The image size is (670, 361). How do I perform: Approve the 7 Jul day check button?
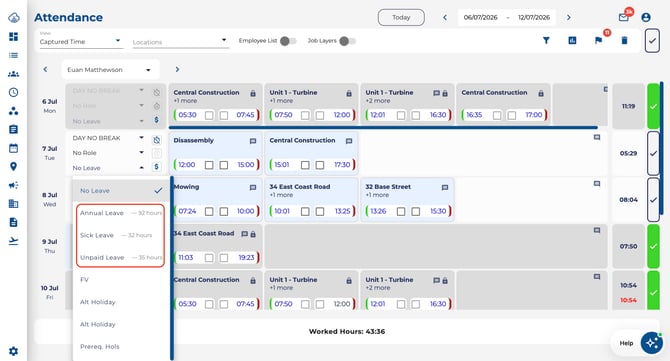pyautogui.click(x=653, y=153)
